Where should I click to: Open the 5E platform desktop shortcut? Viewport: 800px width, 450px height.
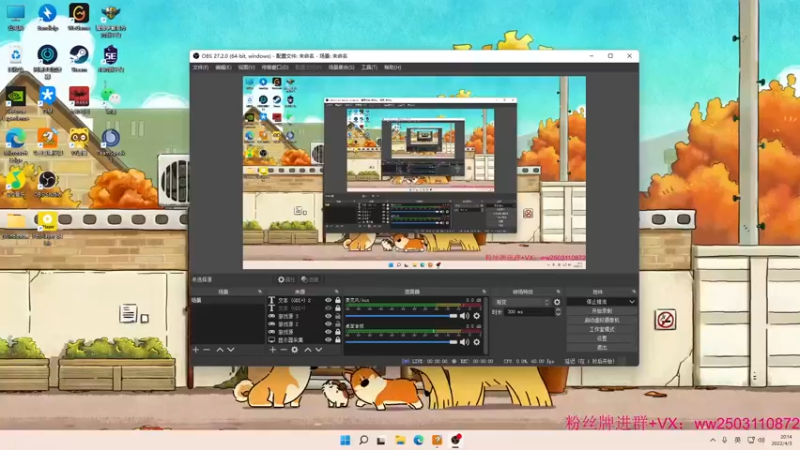(x=111, y=58)
